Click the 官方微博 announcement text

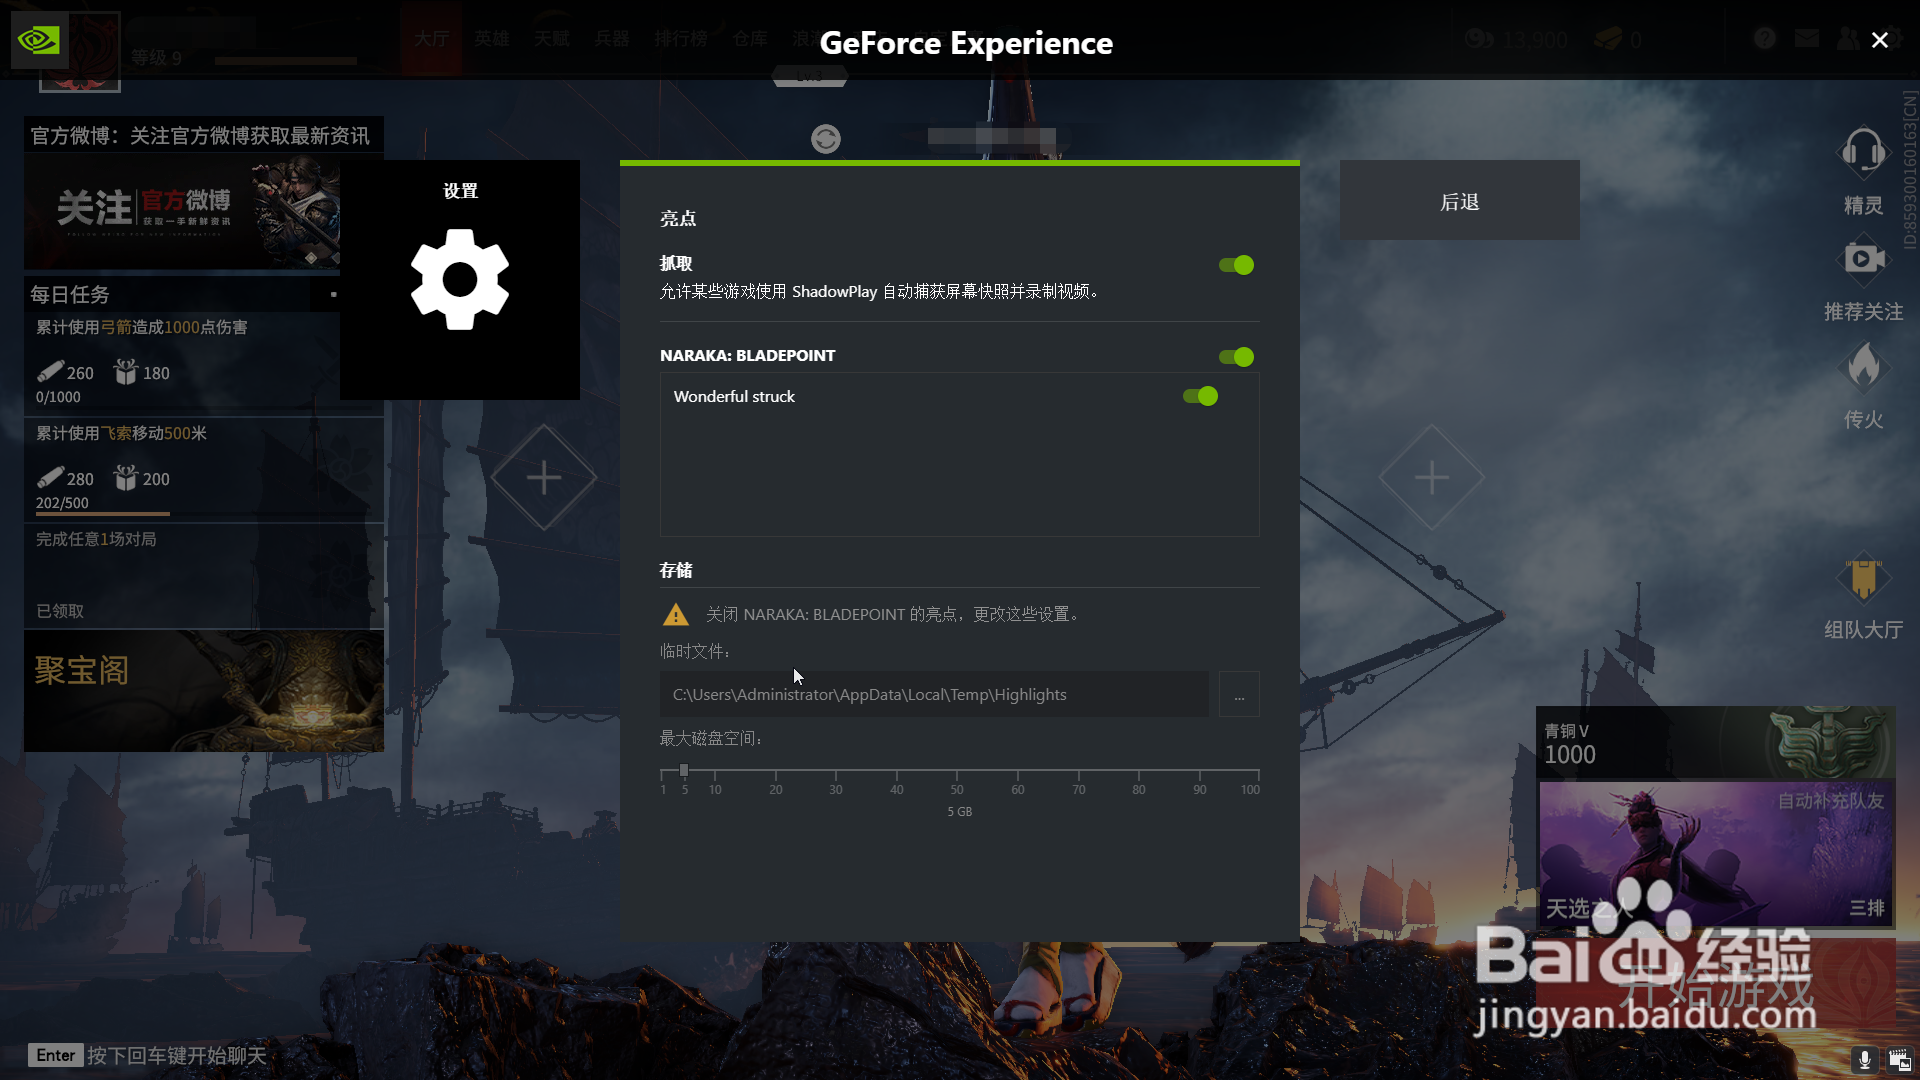[x=200, y=135]
